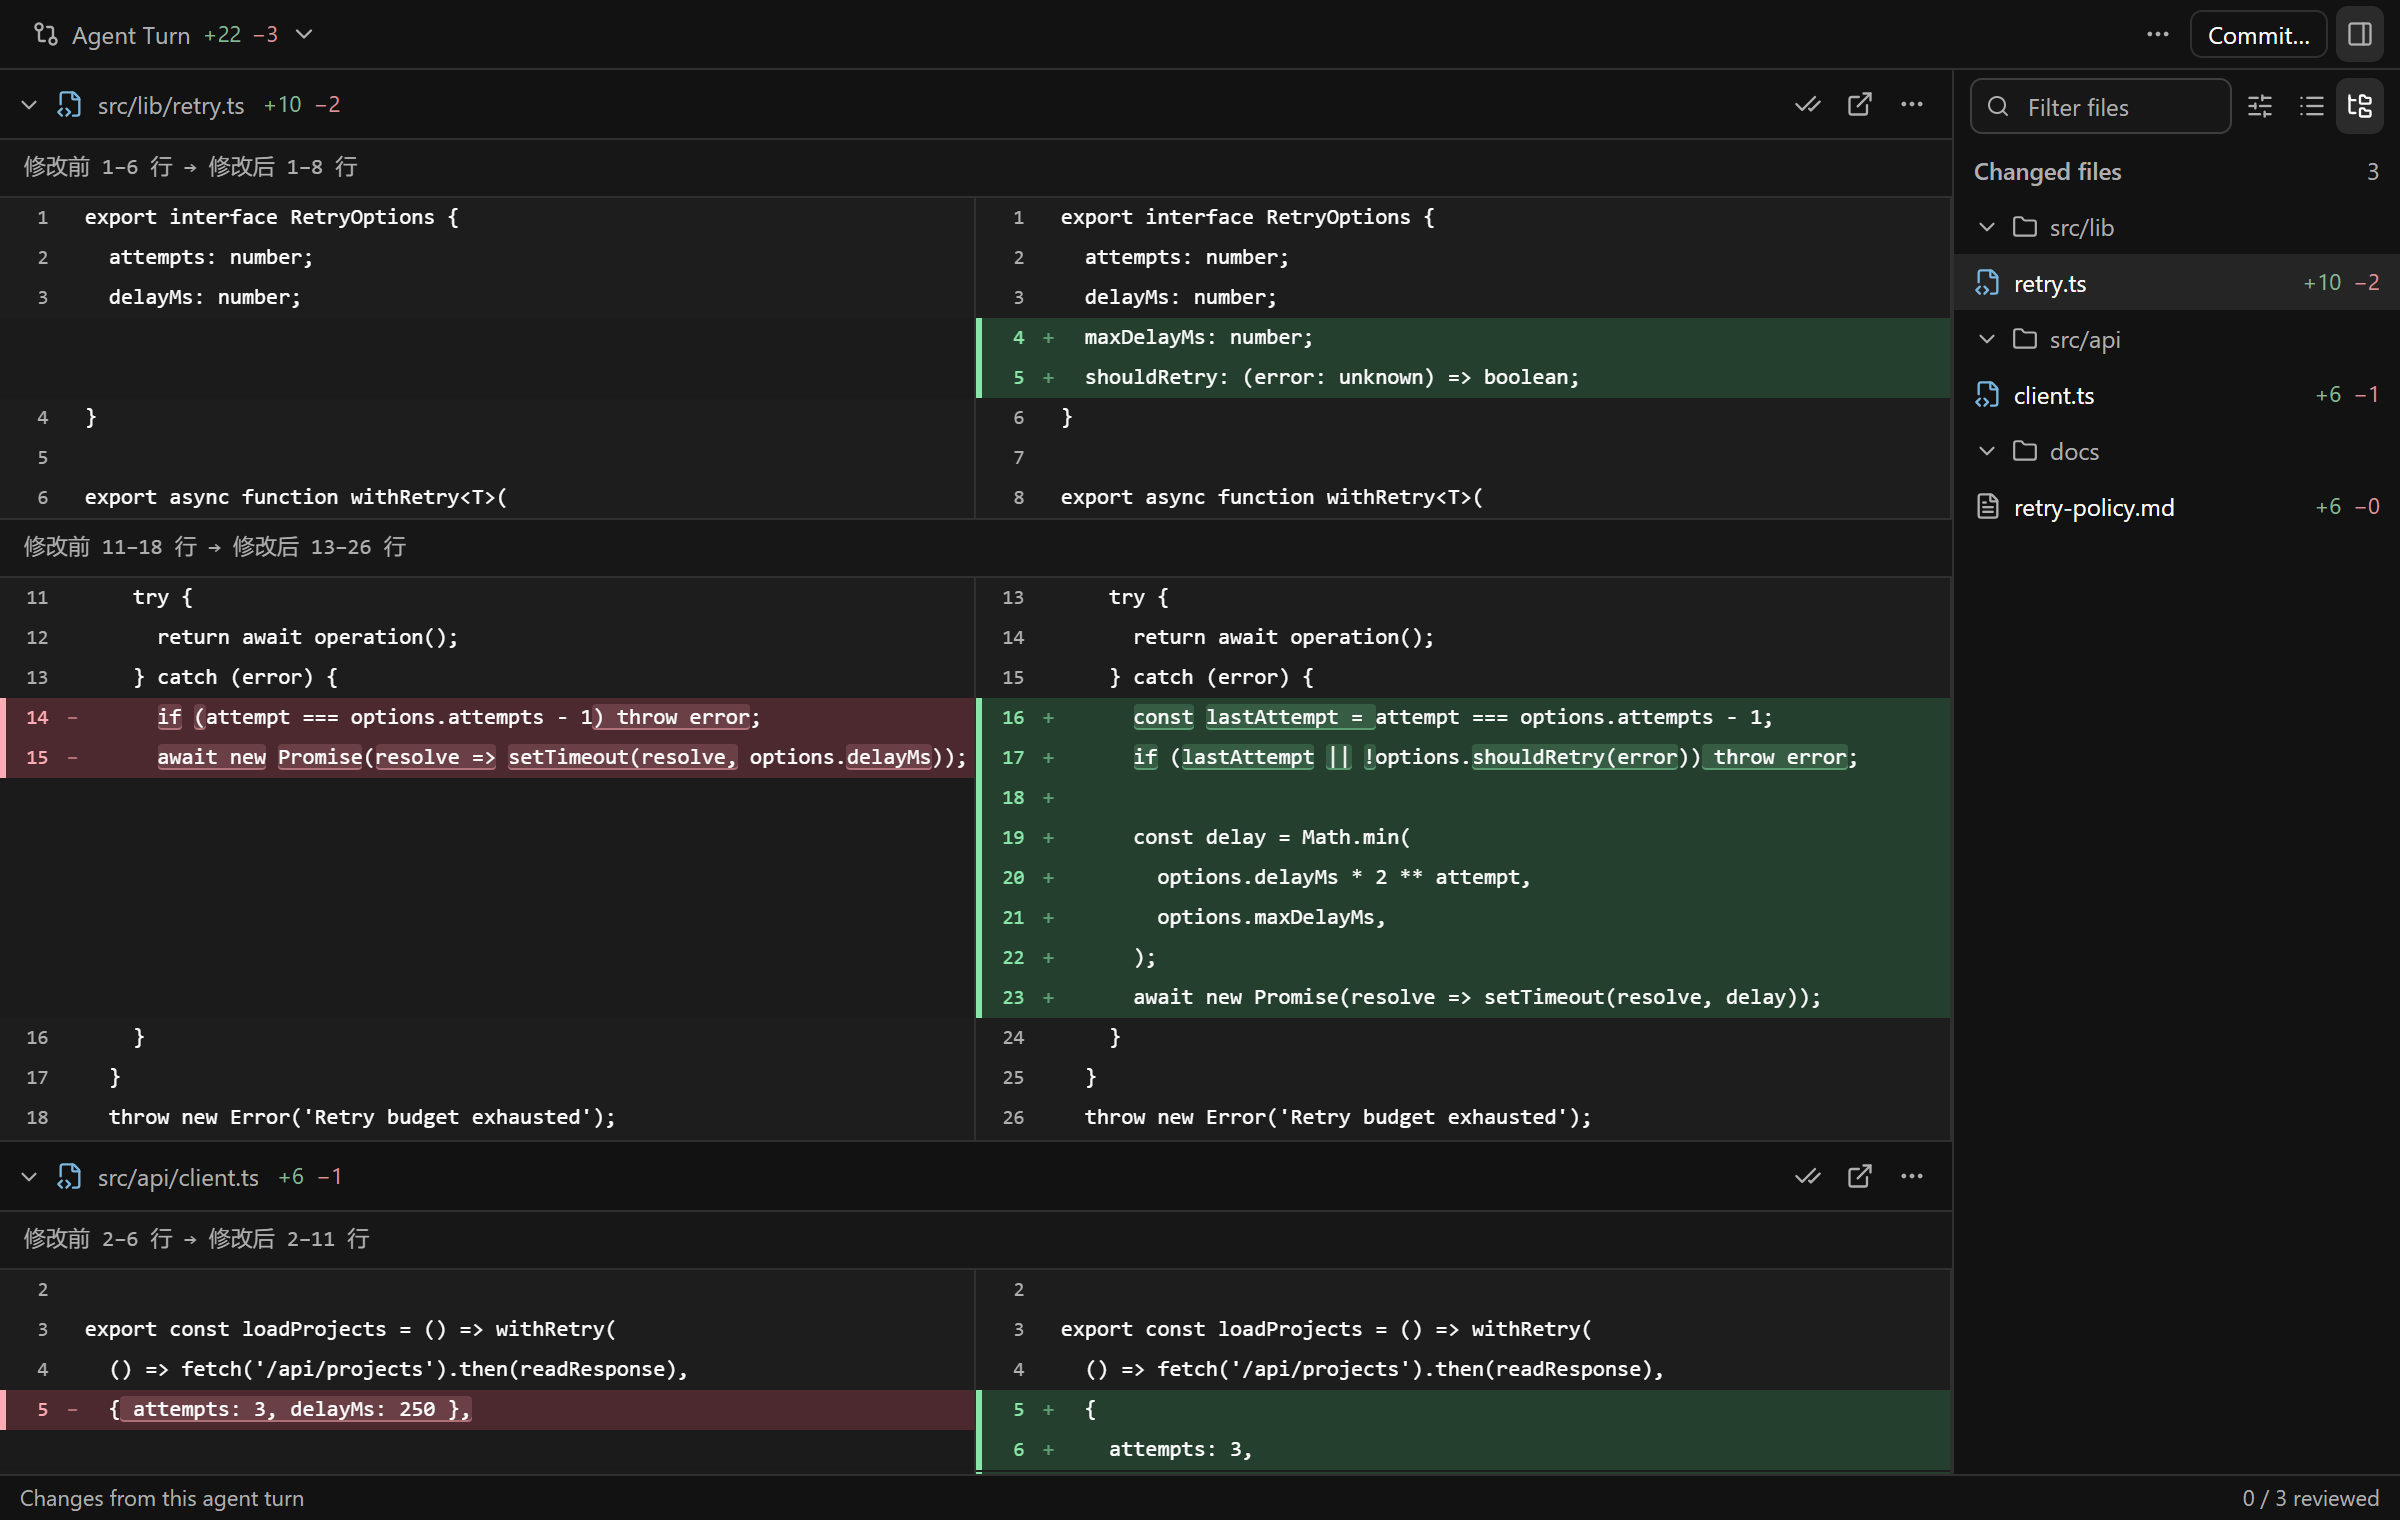Click the Commit... button
Screen dimensions: 2400x1520
point(2258,35)
